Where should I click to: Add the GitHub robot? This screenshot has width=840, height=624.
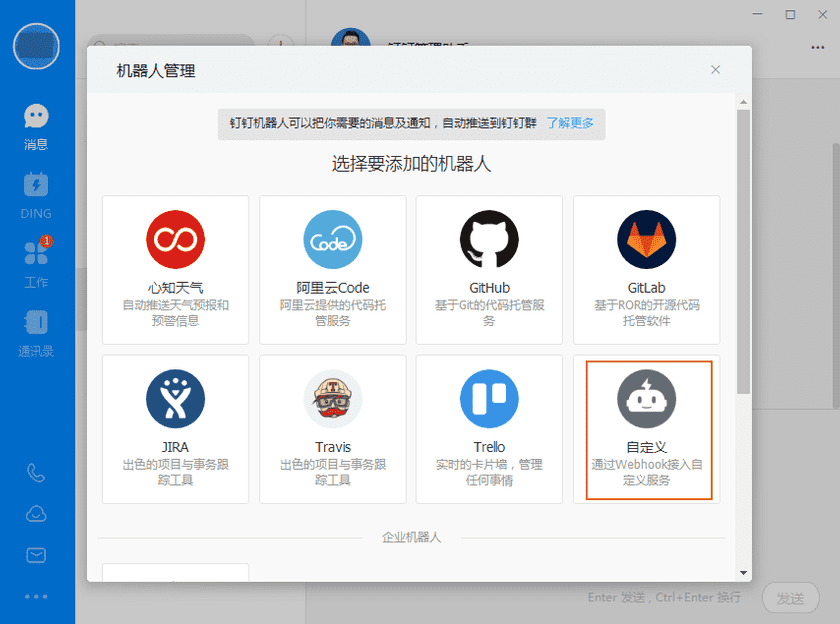[489, 240]
